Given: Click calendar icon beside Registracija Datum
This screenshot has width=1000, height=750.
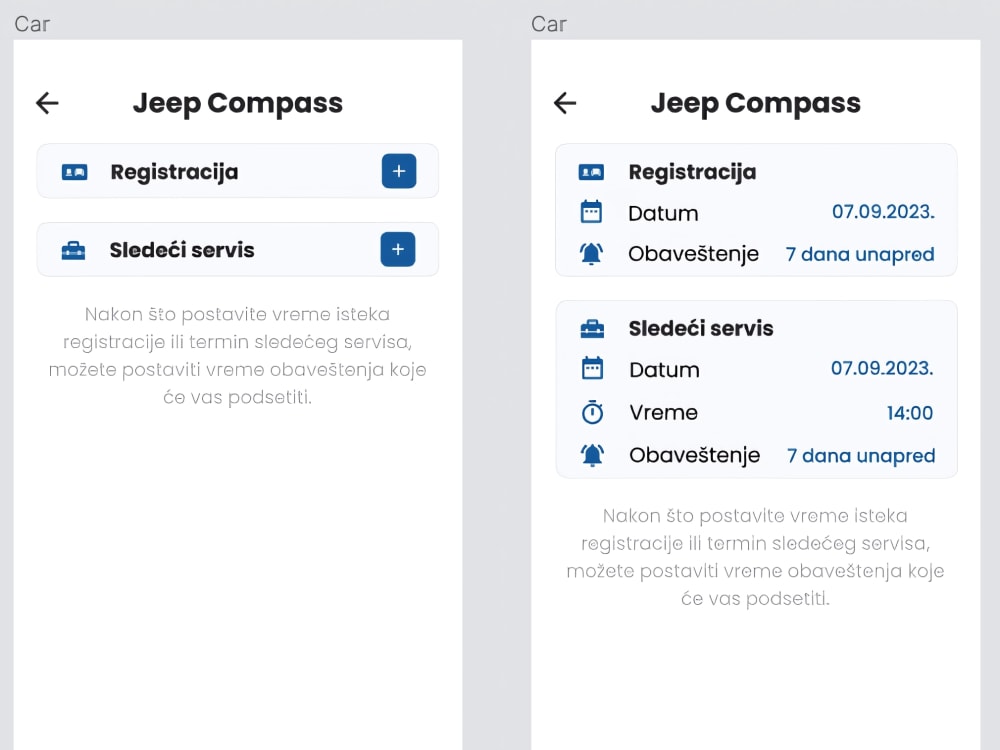Looking at the screenshot, I should pos(591,212).
